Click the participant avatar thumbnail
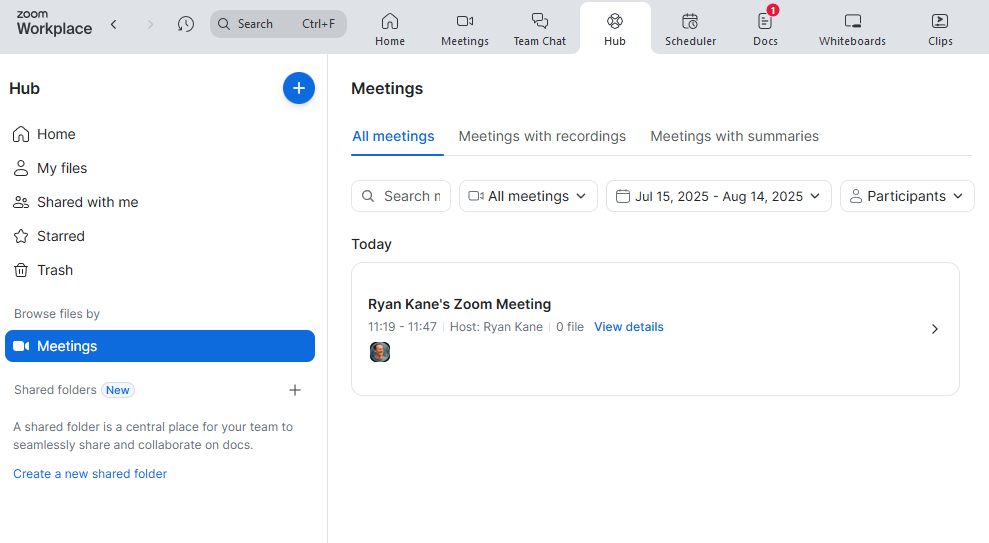This screenshot has width=989, height=543. pyautogui.click(x=380, y=352)
